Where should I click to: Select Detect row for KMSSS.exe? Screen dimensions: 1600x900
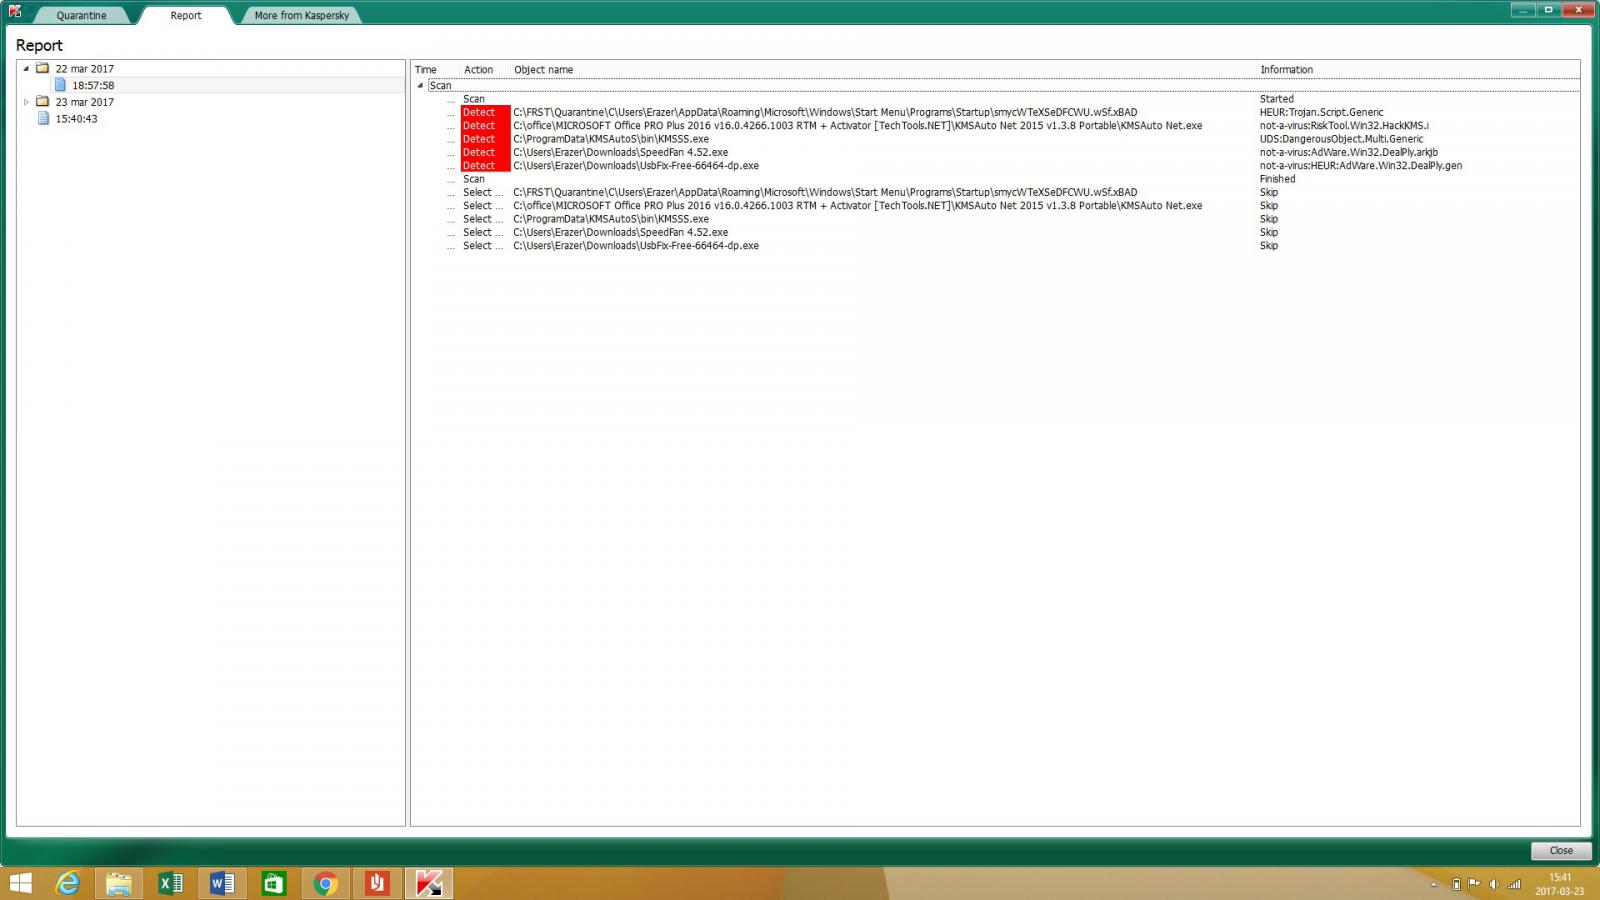995,139
